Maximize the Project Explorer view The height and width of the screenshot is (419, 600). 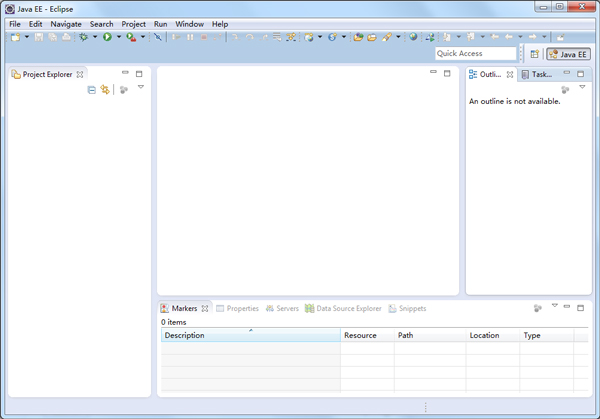pyautogui.click(x=139, y=73)
